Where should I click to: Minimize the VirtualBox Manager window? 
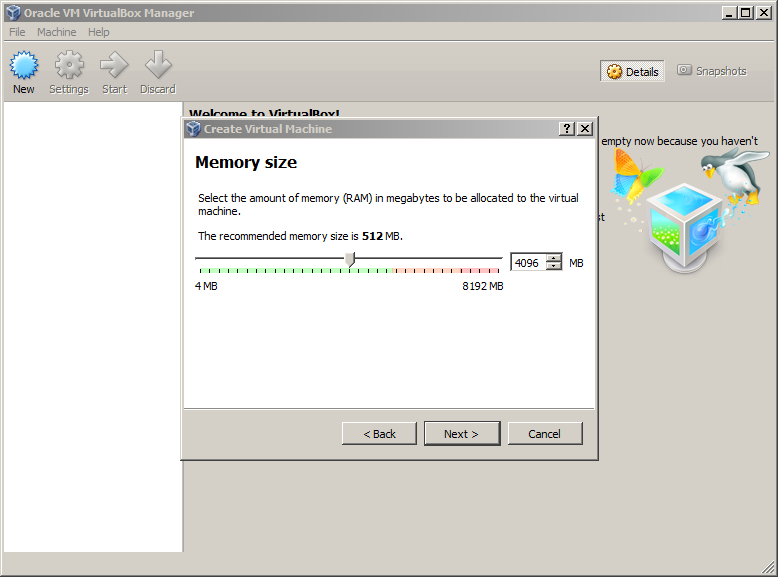729,13
